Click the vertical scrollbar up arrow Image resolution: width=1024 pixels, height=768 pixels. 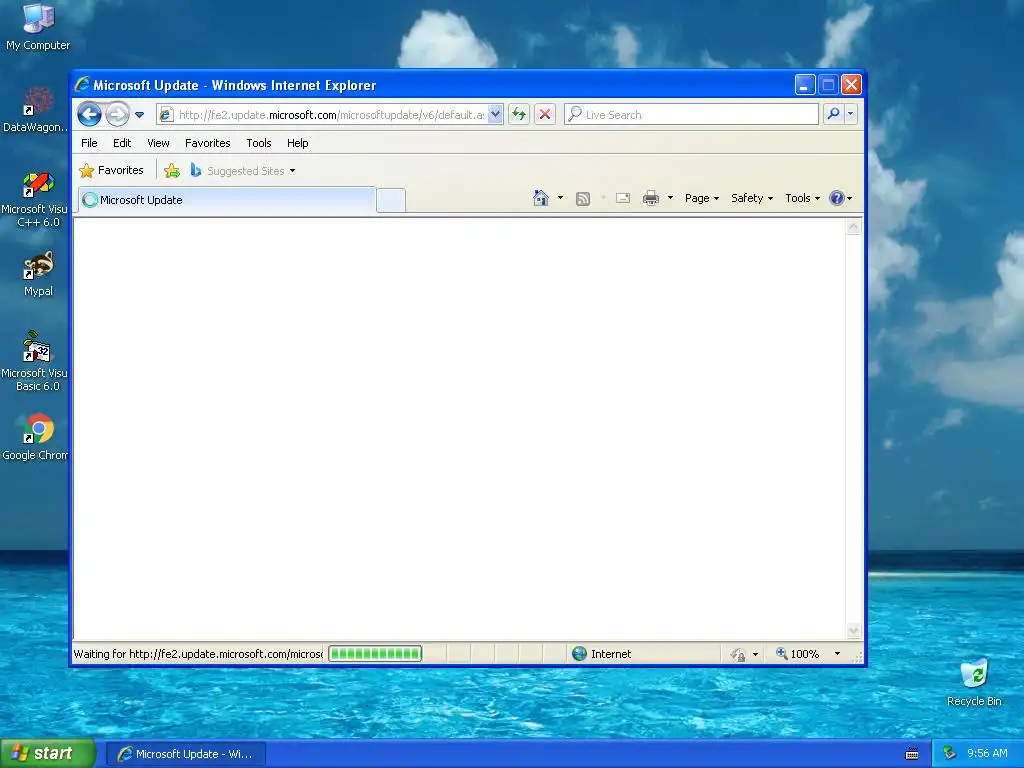coord(854,227)
